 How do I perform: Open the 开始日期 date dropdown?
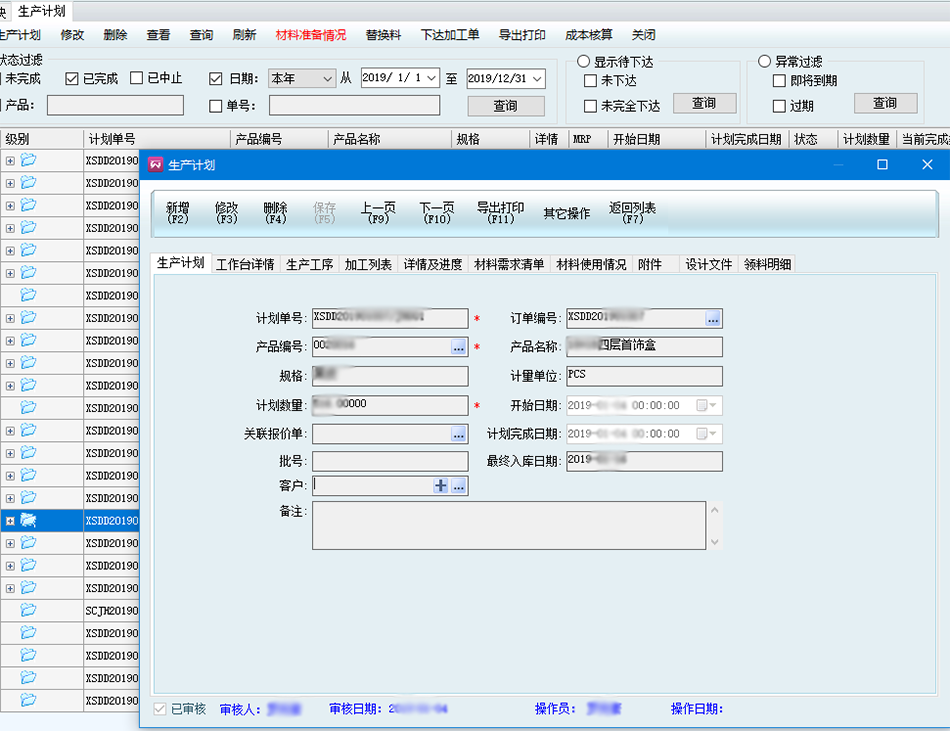pyautogui.click(x=706, y=405)
